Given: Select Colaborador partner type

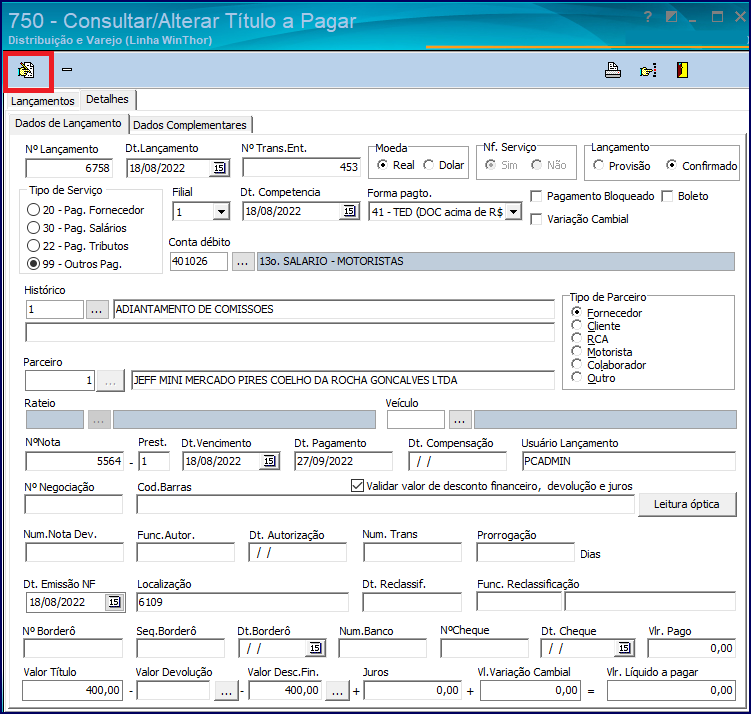Looking at the screenshot, I should [577, 364].
